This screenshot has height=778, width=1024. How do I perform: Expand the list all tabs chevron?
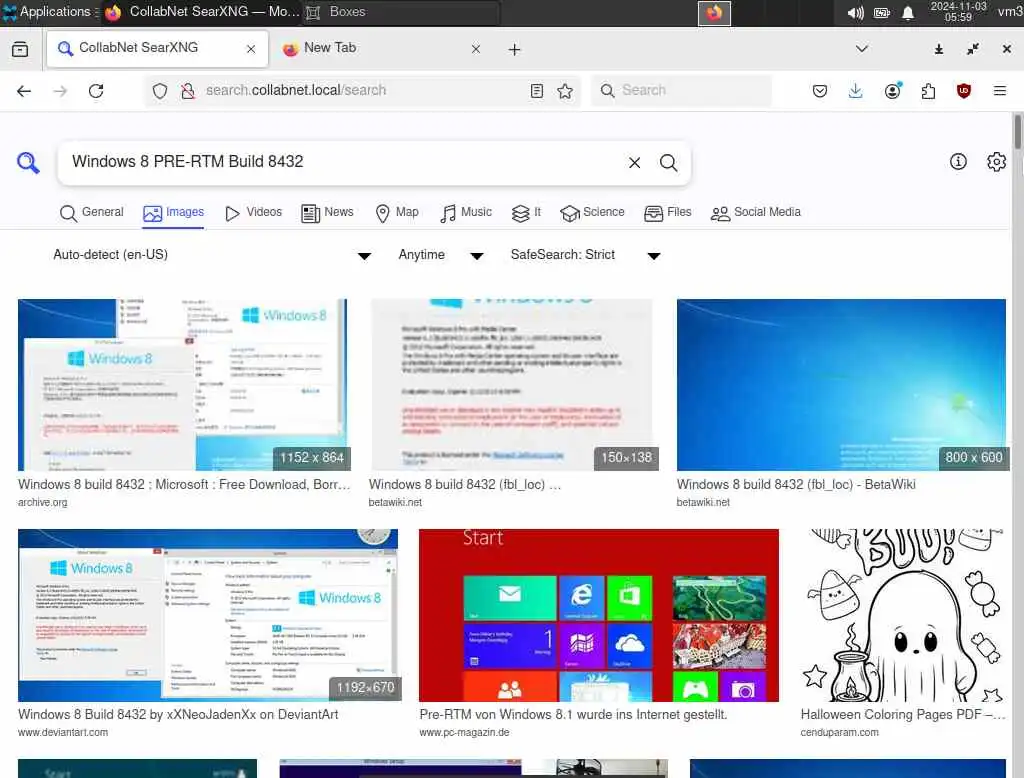(862, 49)
